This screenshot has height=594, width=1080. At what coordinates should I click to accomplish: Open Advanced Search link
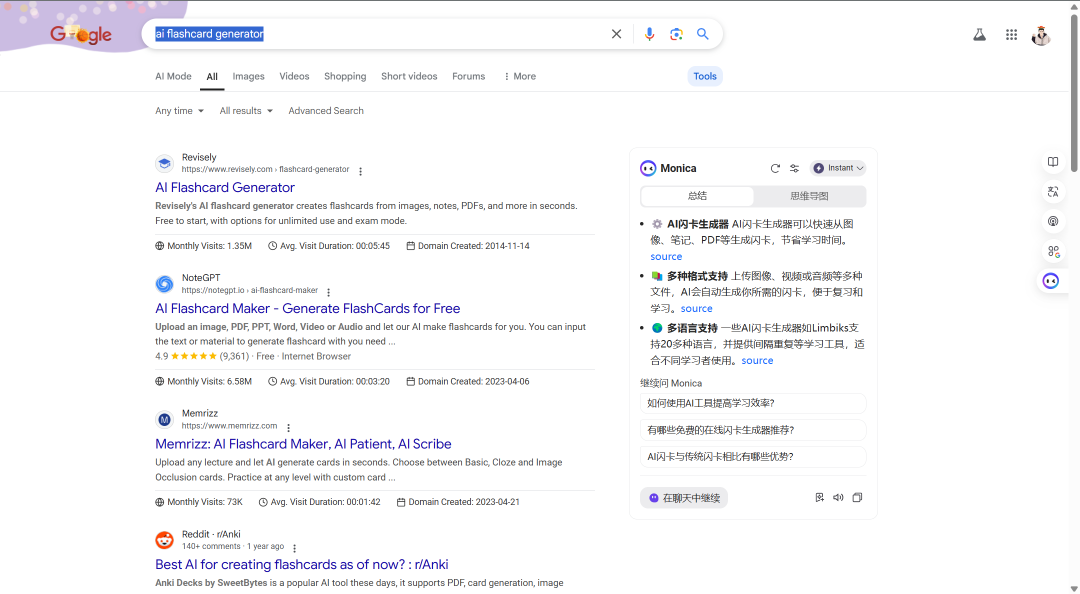[326, 111]
